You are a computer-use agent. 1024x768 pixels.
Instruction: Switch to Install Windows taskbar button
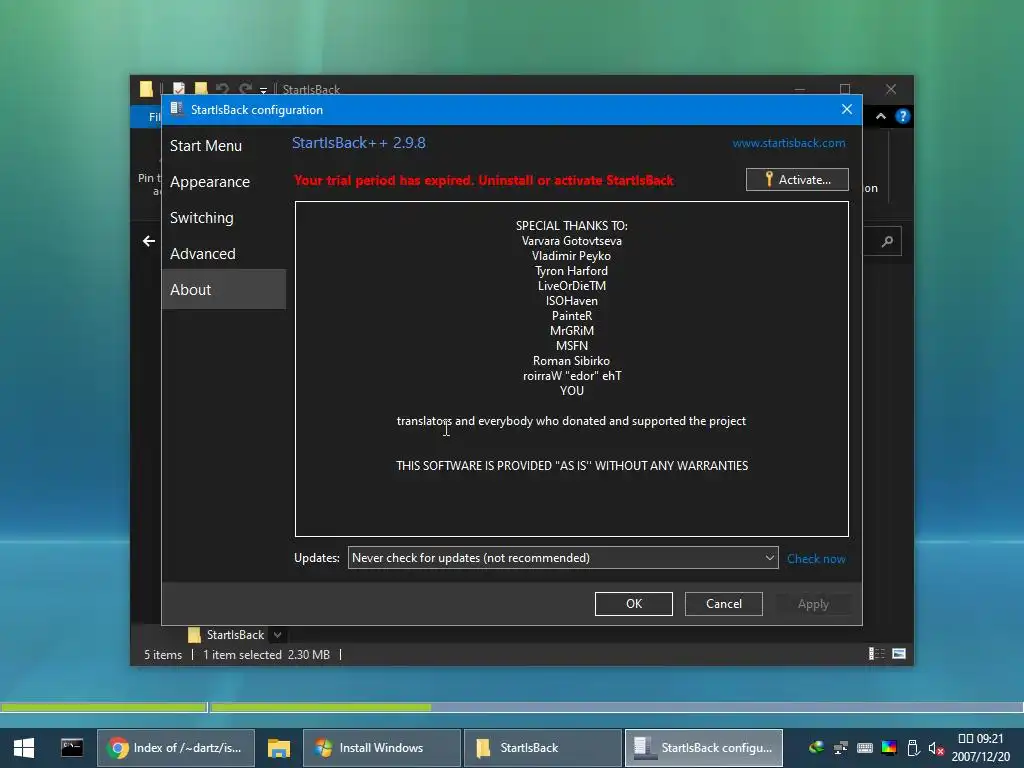coord(382,748)
